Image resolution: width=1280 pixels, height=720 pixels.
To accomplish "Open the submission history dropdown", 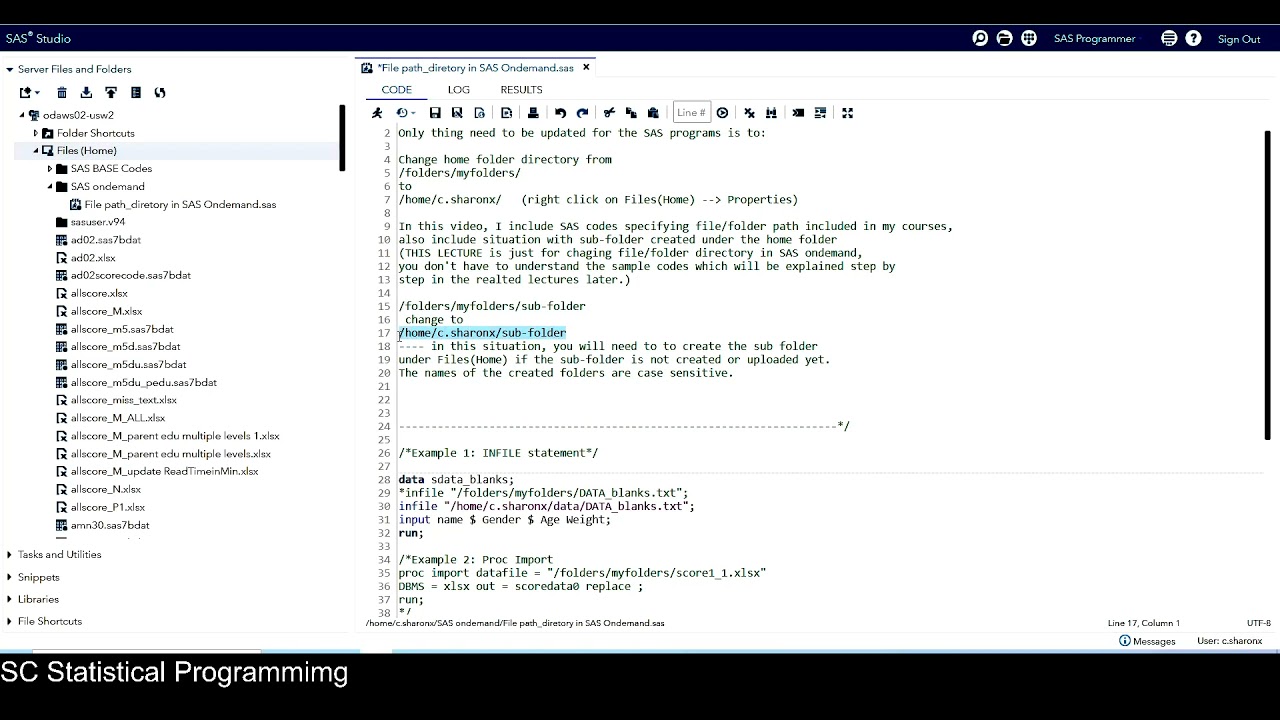I will click(405, 113).
